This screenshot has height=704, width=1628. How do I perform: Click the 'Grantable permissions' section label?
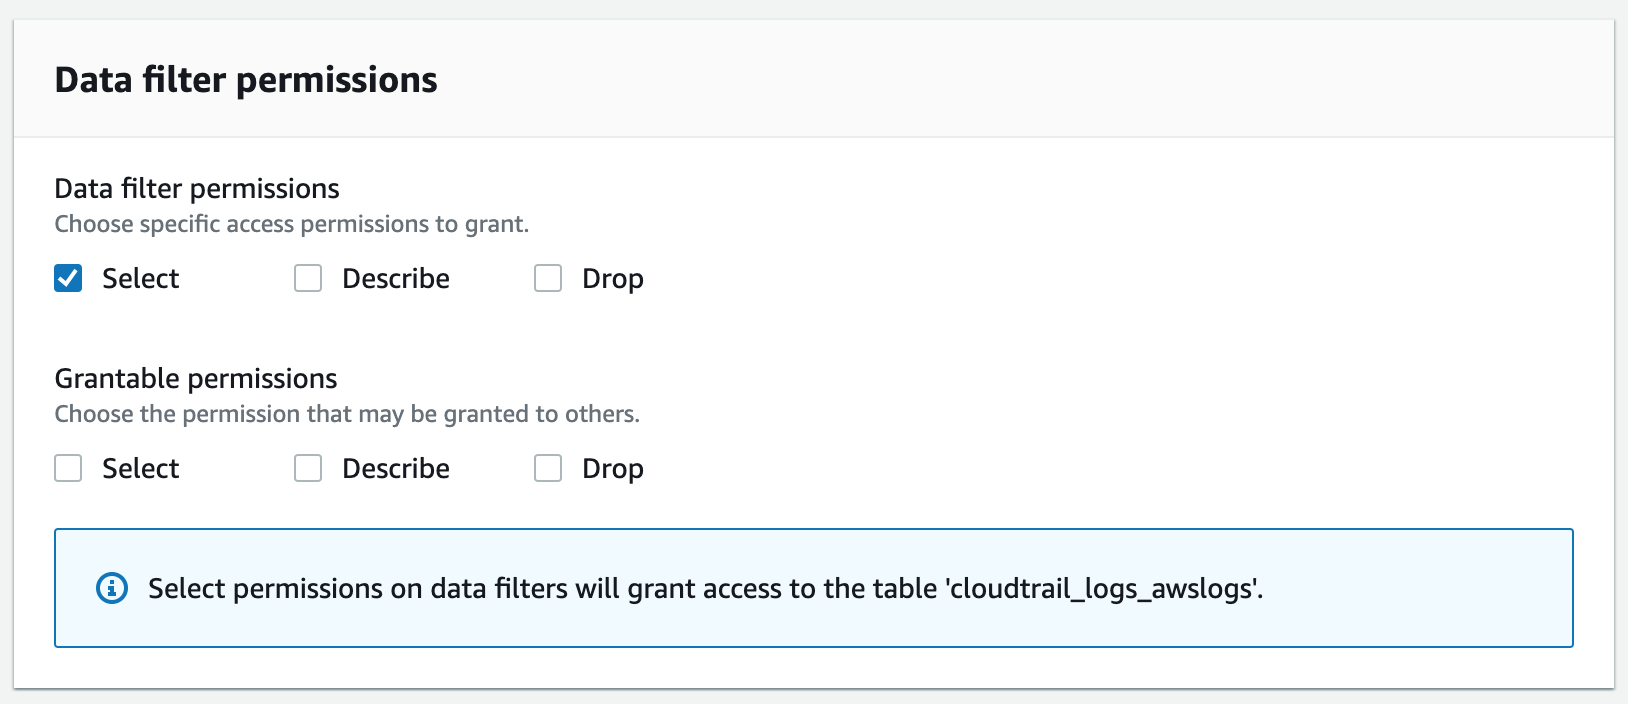[195, 379]
